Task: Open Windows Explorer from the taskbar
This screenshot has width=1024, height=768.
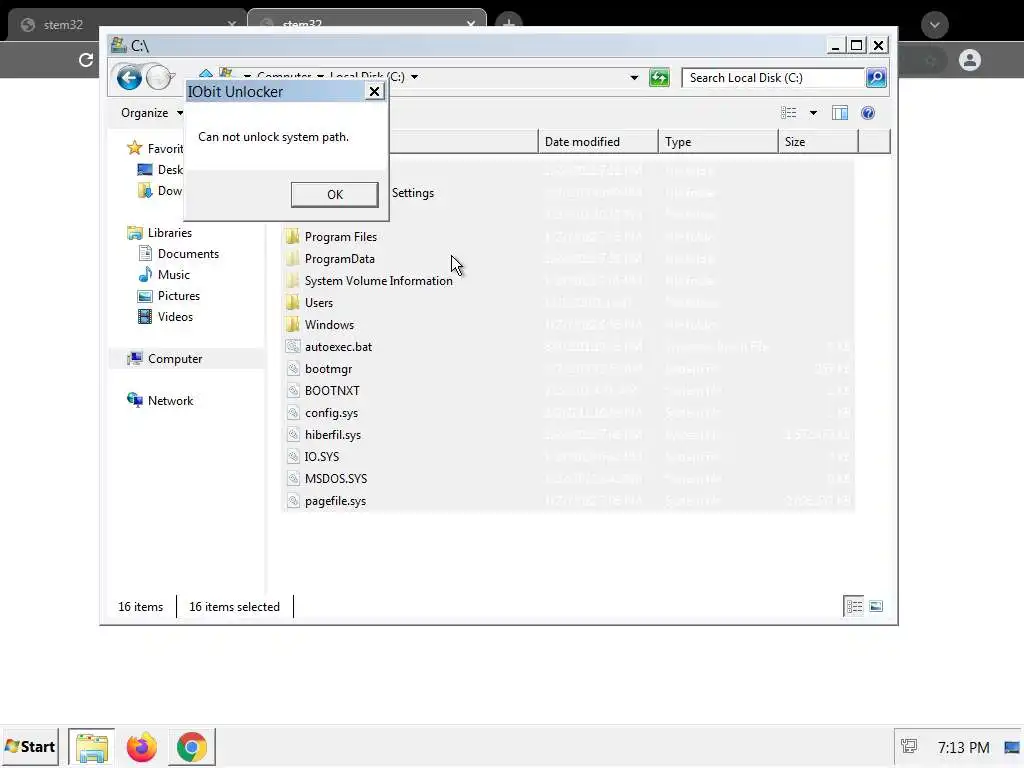Action: (x=91, y=747)
